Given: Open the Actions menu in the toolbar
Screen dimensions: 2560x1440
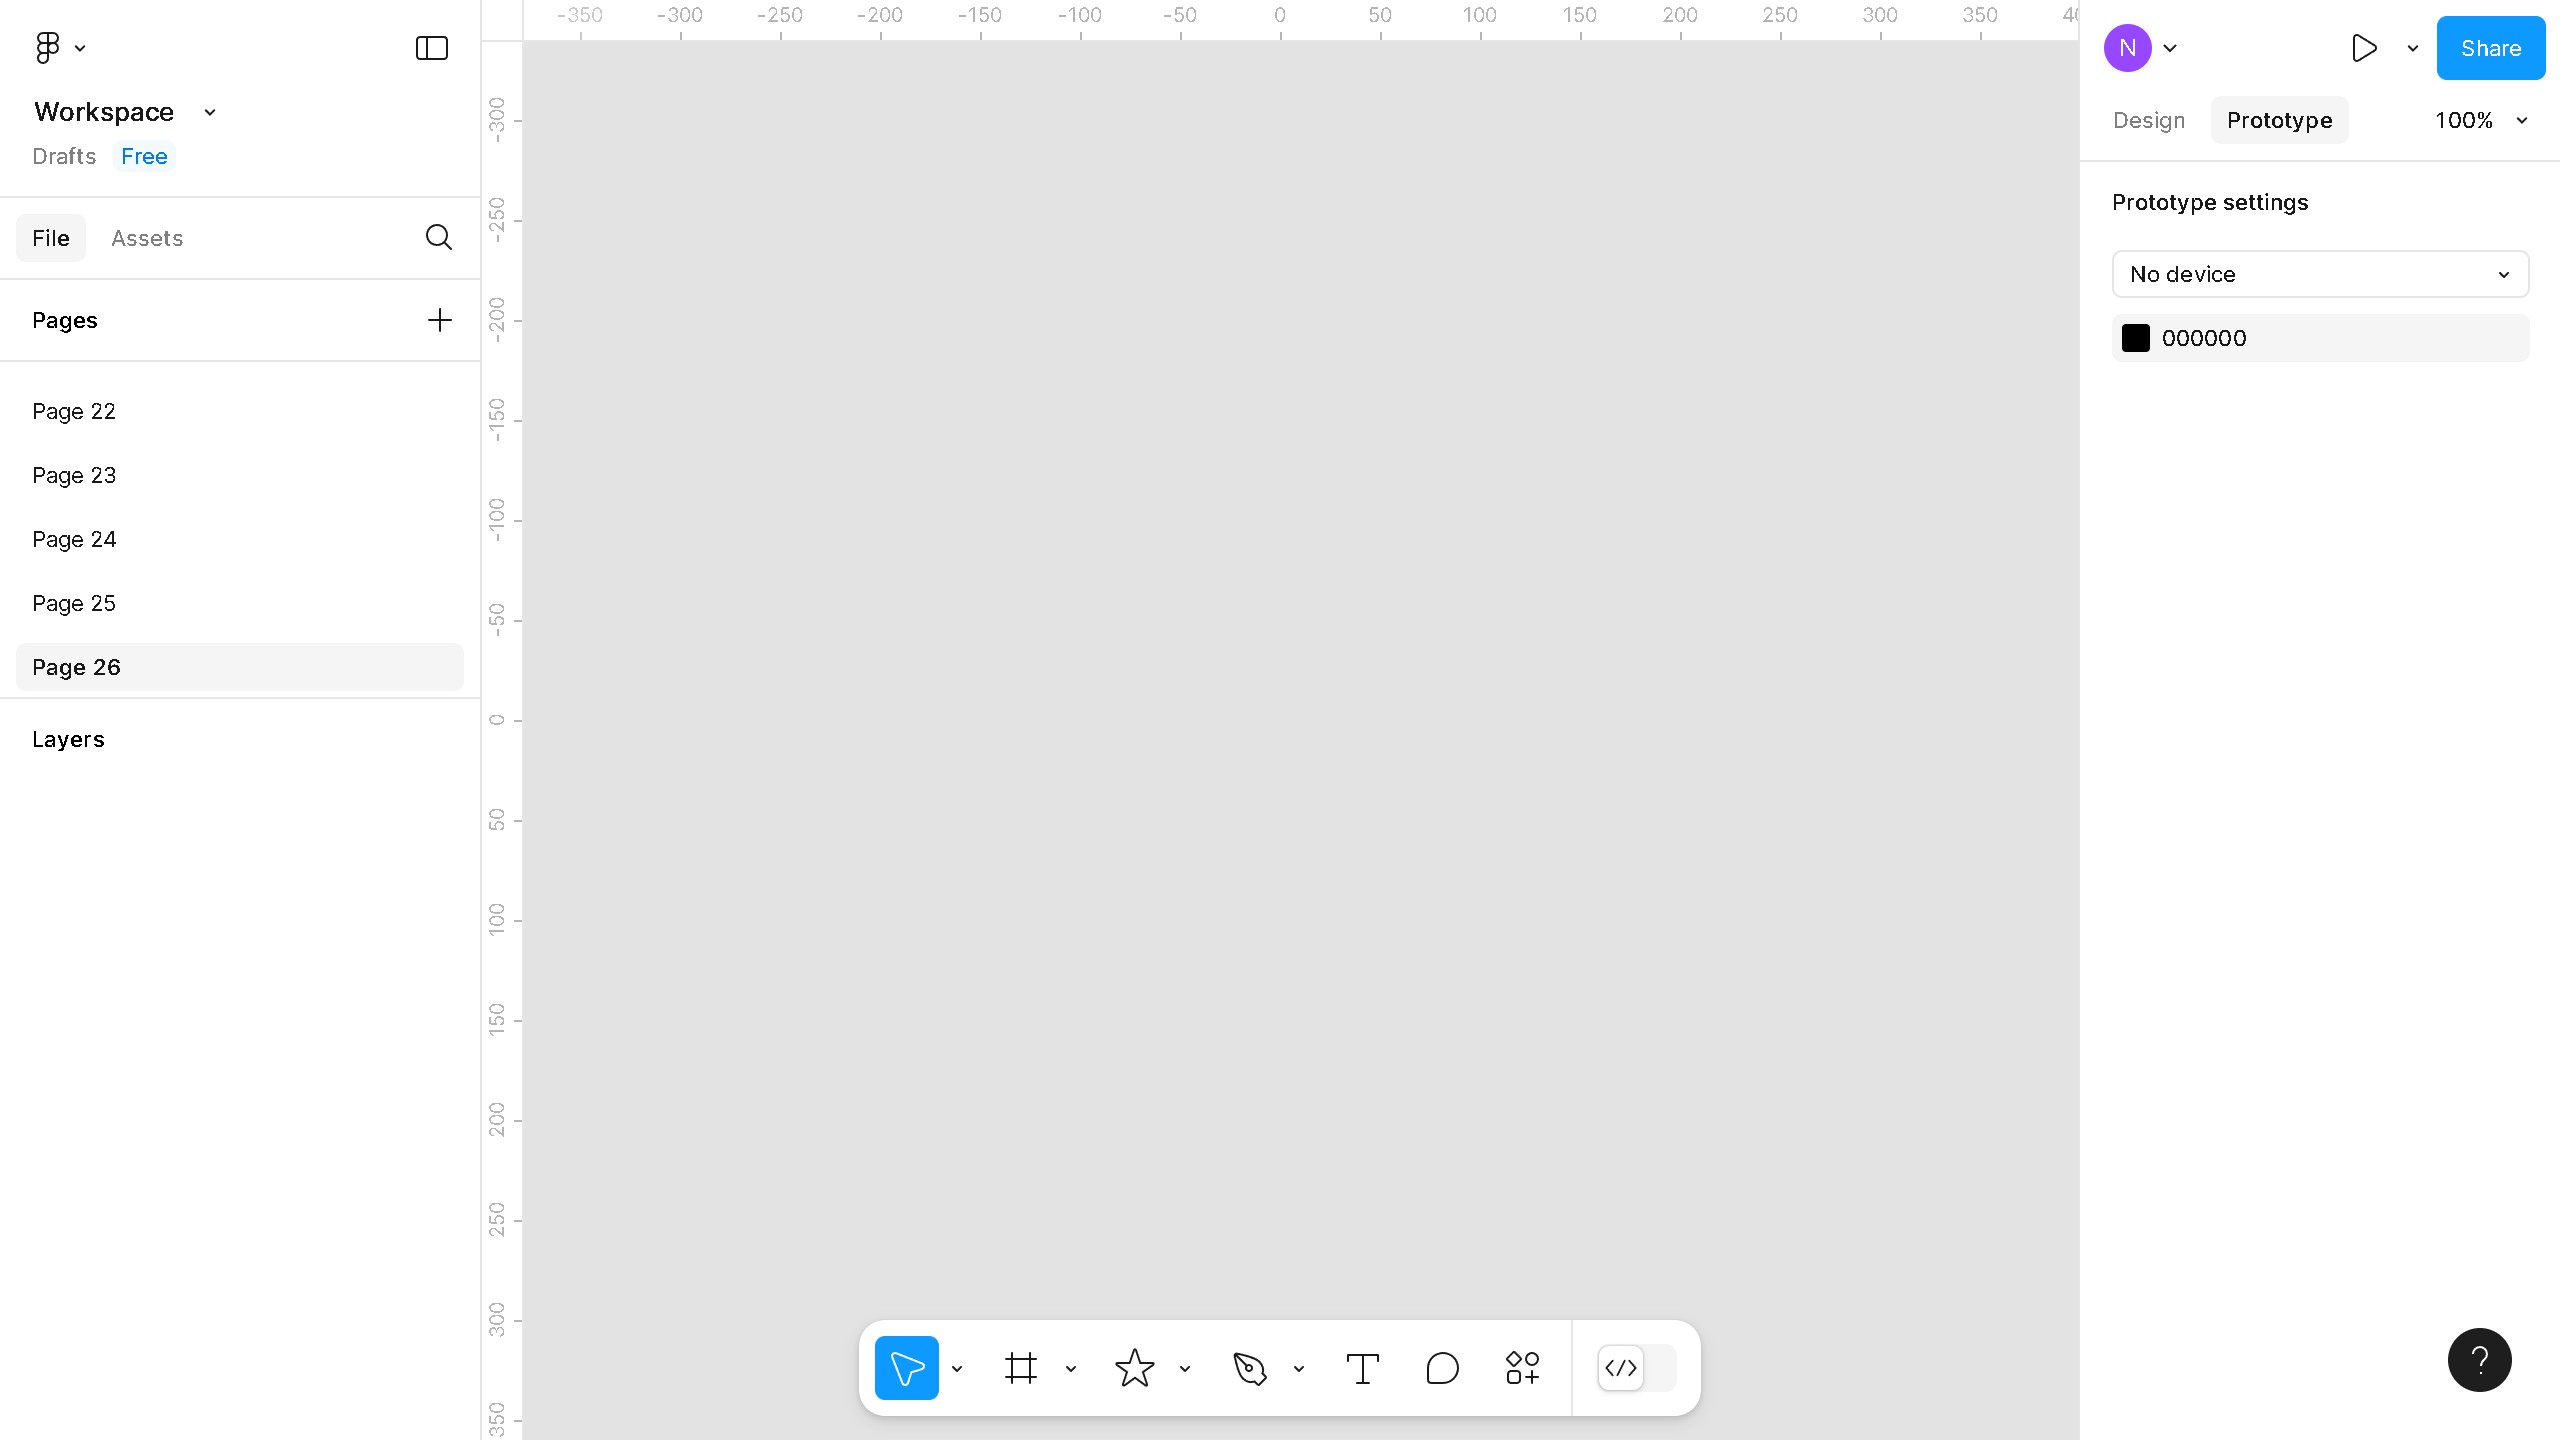Looking at the screenshot, I should (1521, 1367).
